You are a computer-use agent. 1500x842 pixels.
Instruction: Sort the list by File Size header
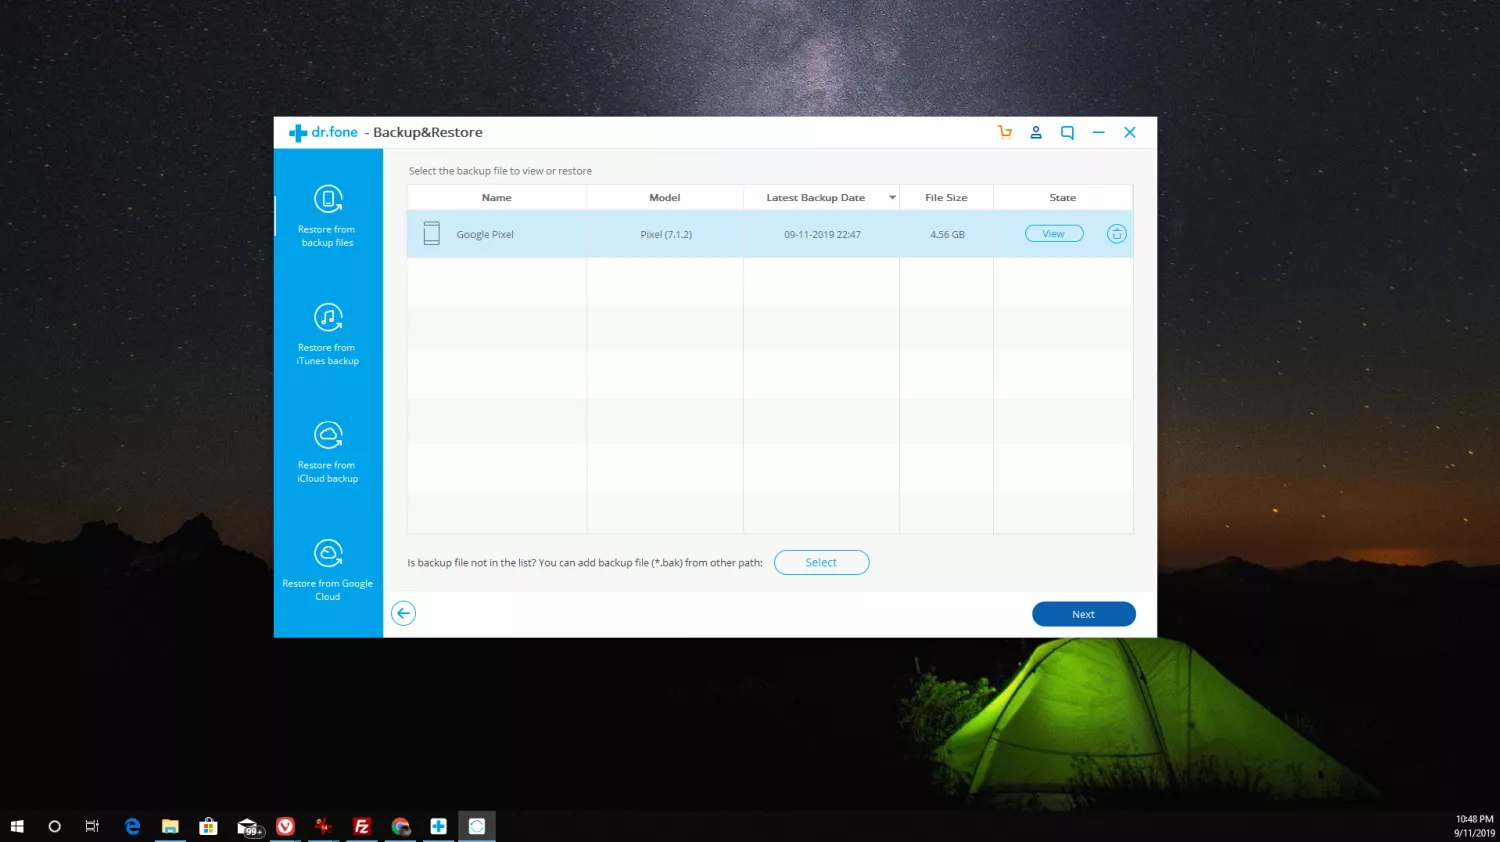(946, 198)
